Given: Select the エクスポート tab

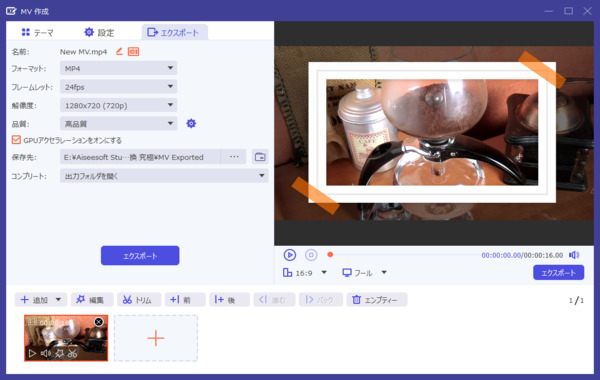Looking at the screenshot, I should [174, 33].
